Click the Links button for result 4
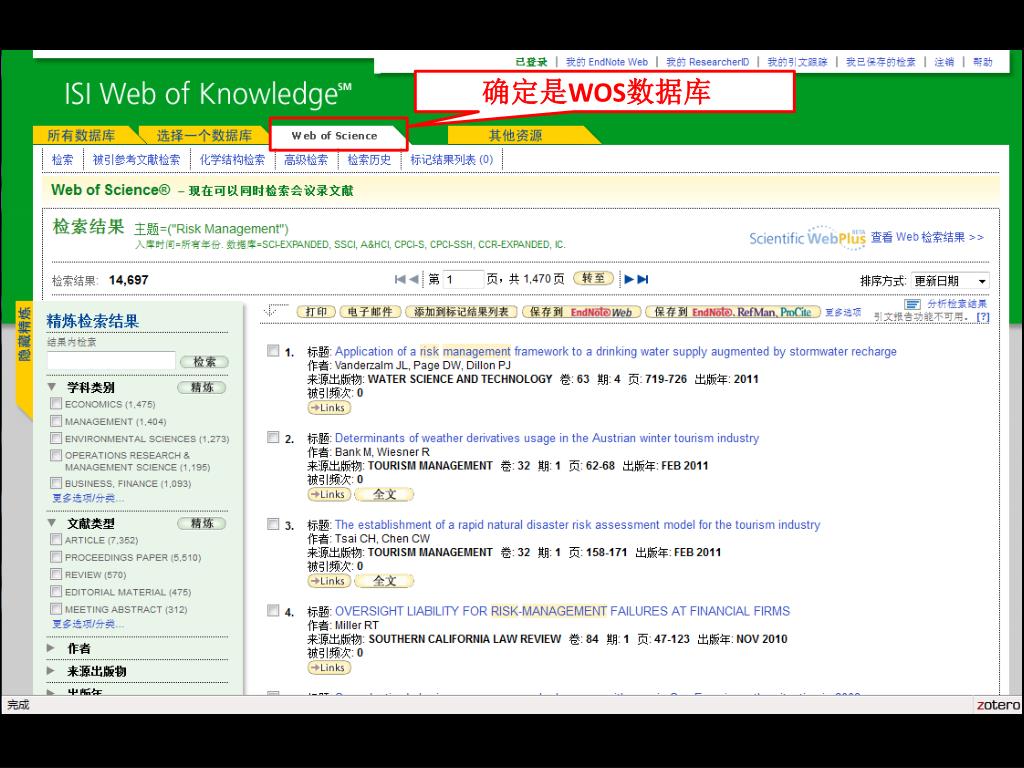1024x768 pixels. 329,667
